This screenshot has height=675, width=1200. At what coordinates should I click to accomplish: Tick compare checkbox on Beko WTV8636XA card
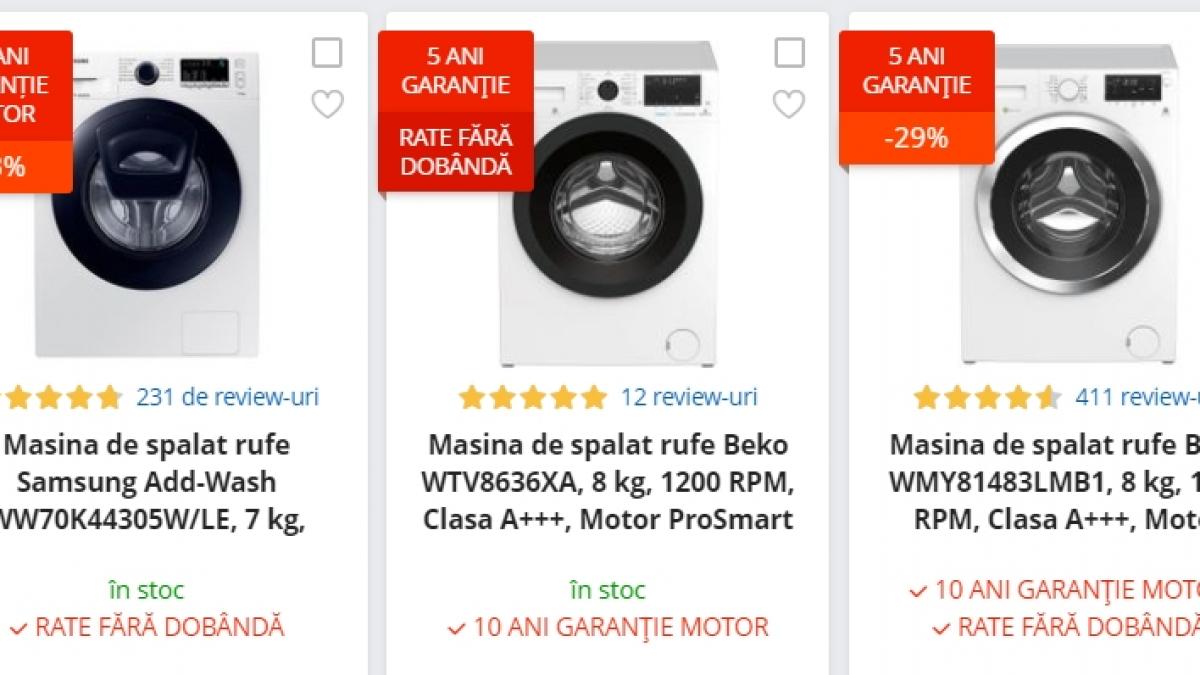point(789,53)
